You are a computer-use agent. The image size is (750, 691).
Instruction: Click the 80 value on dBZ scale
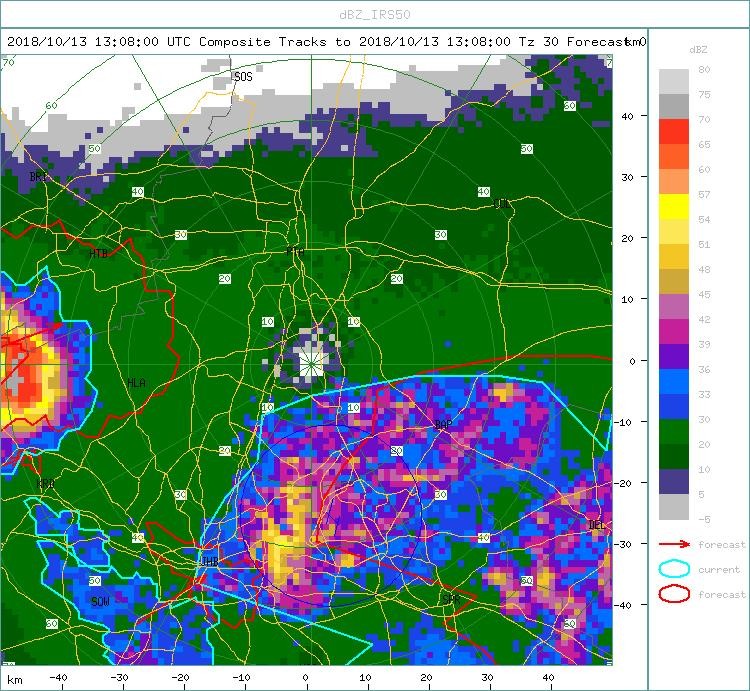point(704,69)
